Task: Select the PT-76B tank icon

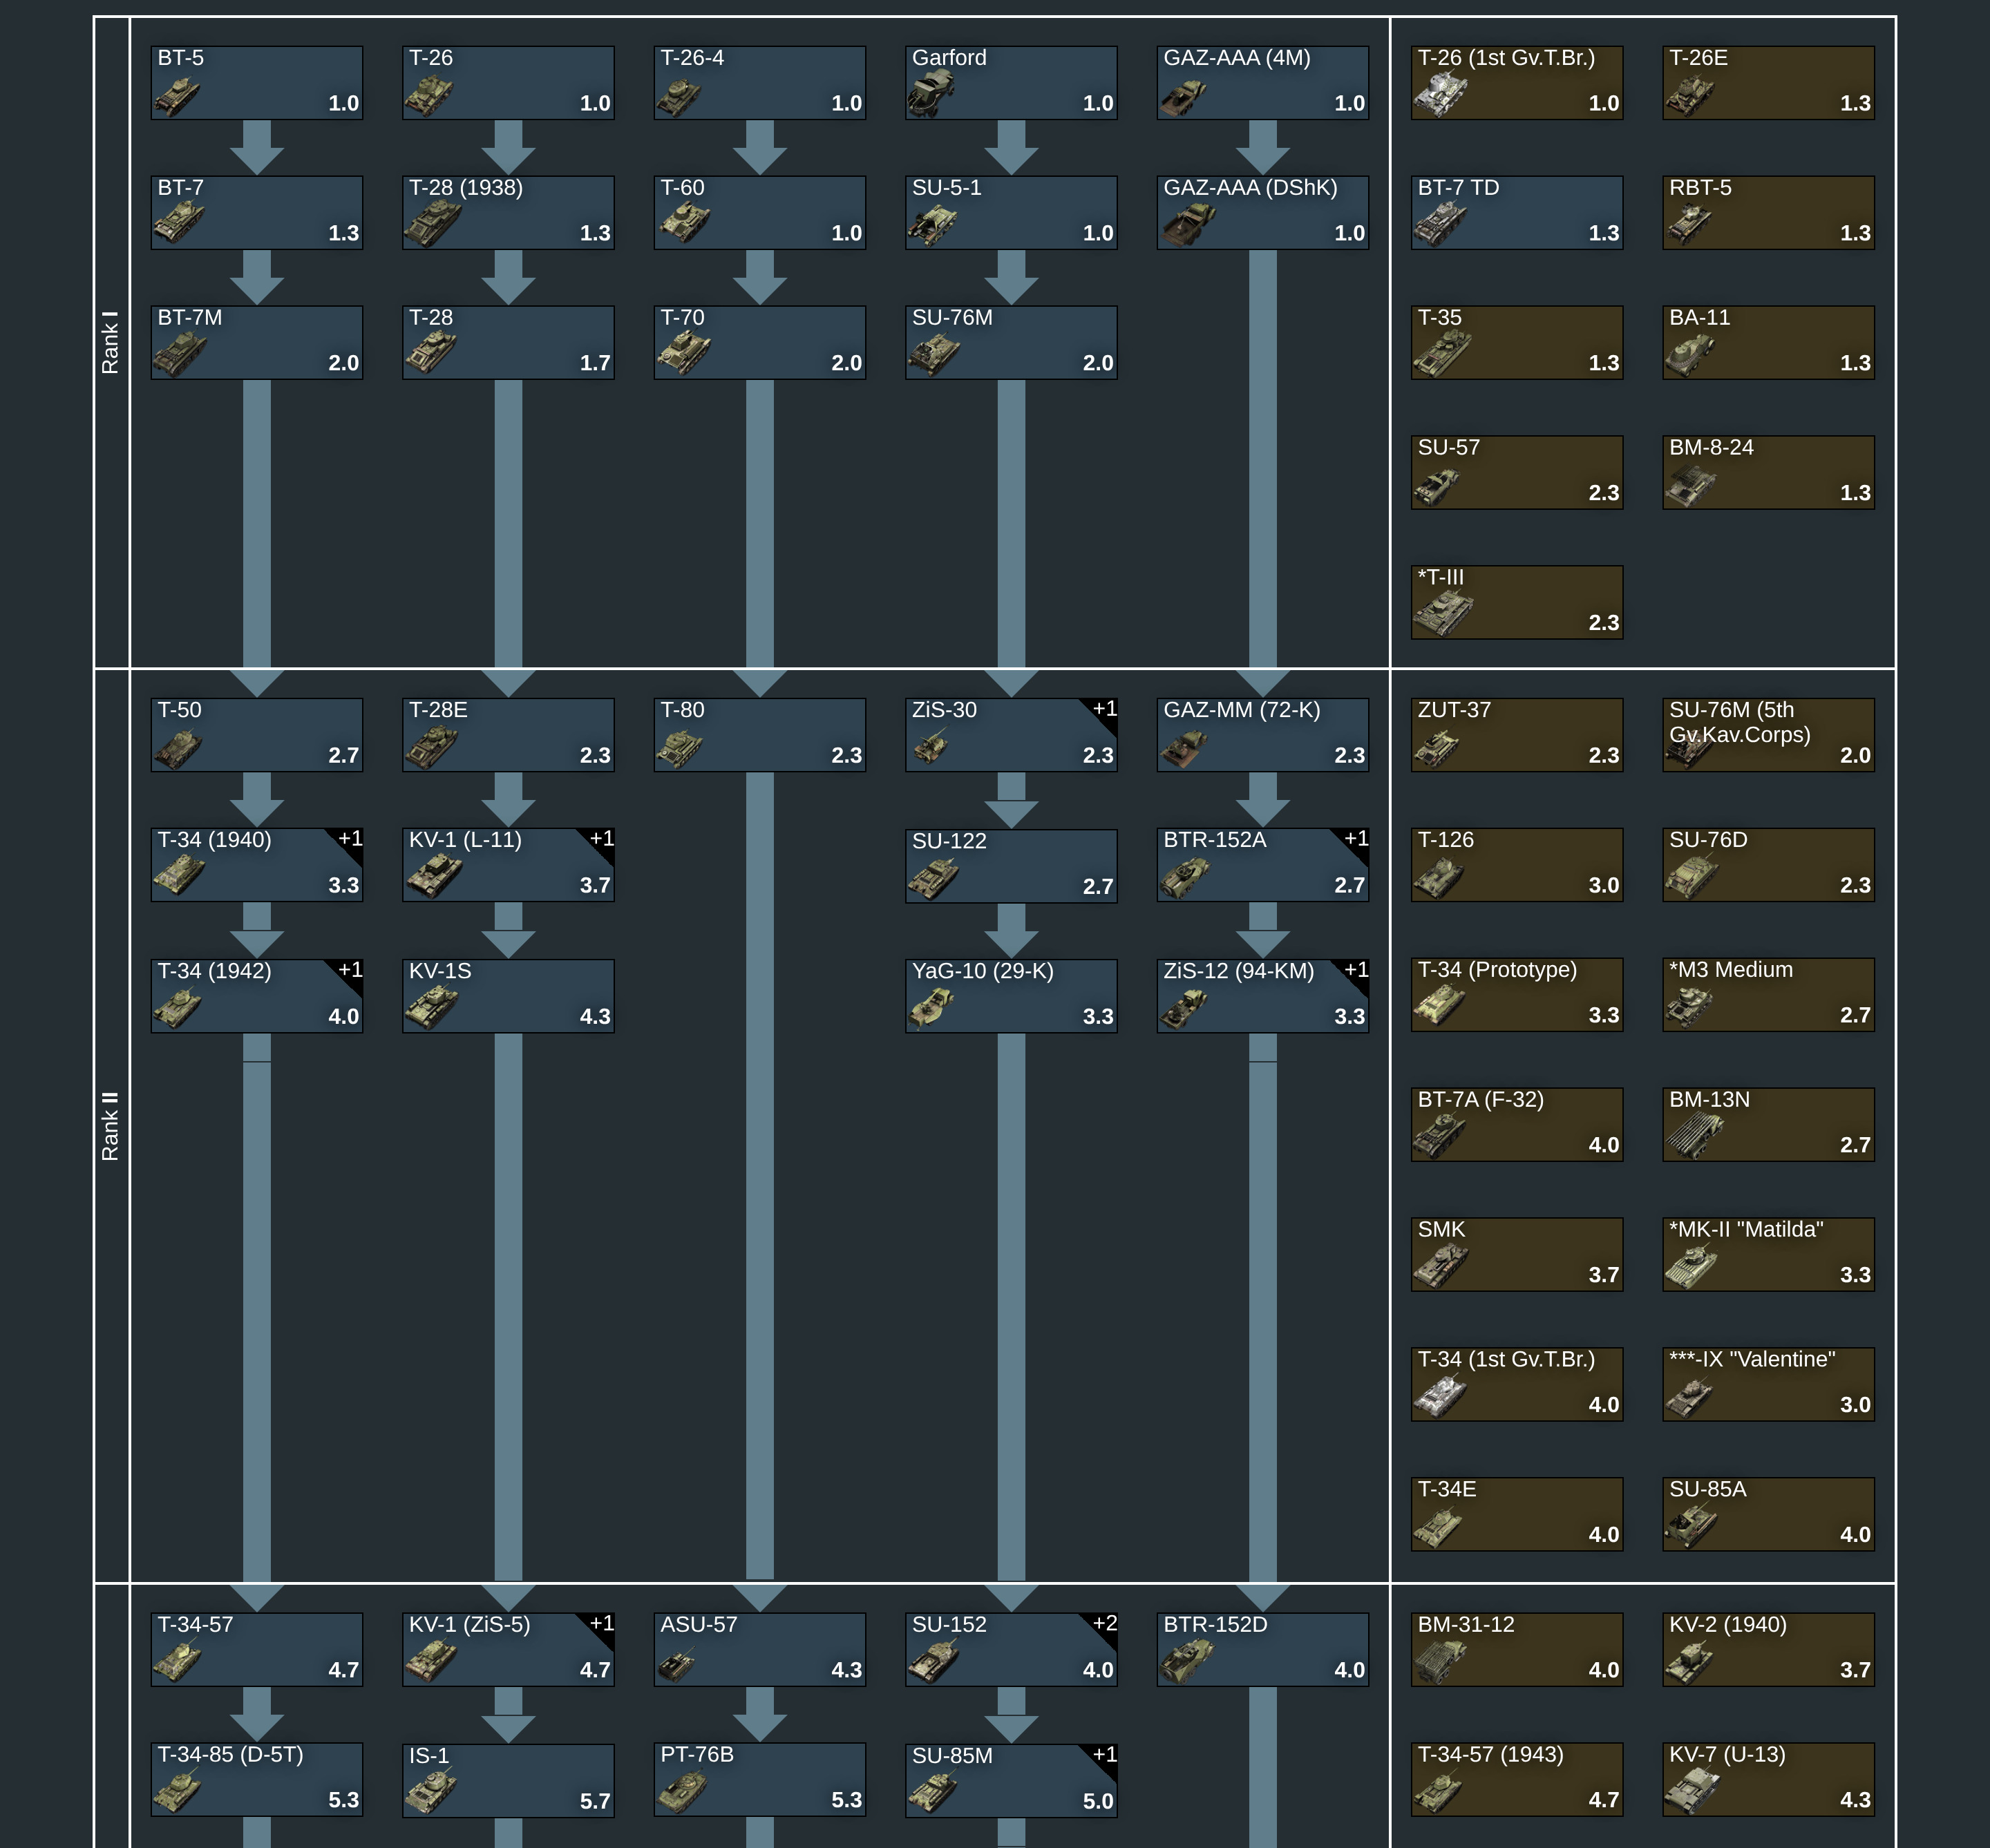Action: pyautogui.click(x=683, y=1792)
